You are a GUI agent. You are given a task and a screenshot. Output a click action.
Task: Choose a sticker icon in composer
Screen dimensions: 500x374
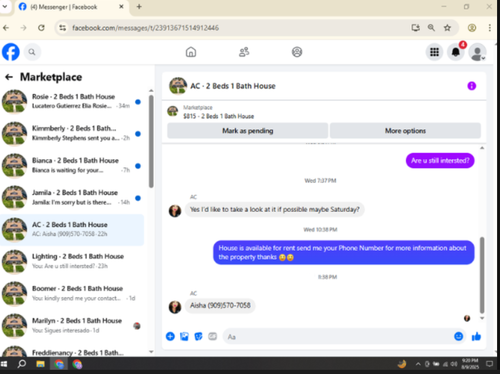[198, 337]
